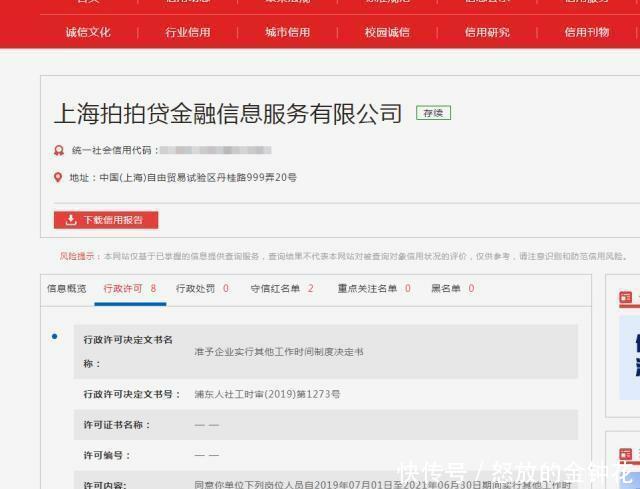The width and height of the screenshot is (640, 489).
Task: Open the 城市信用 navigation item
Action: [287, 32]
